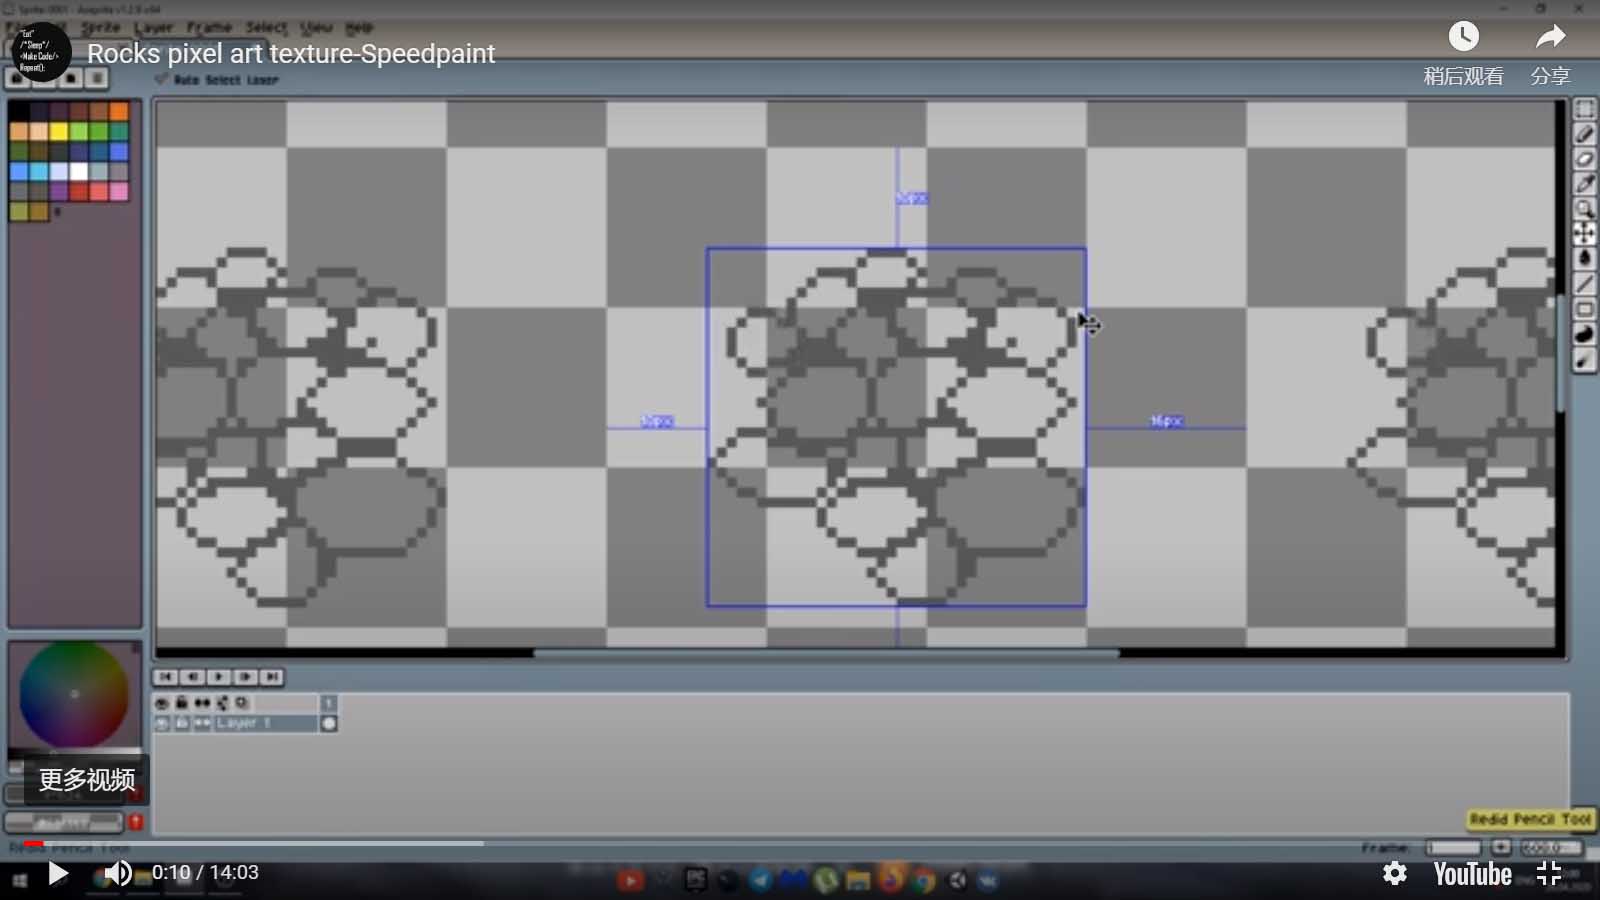Activate the Zoom magnifier tool
The height and width of the screenshot is (900, 1600).
[x=1584, y=209]
